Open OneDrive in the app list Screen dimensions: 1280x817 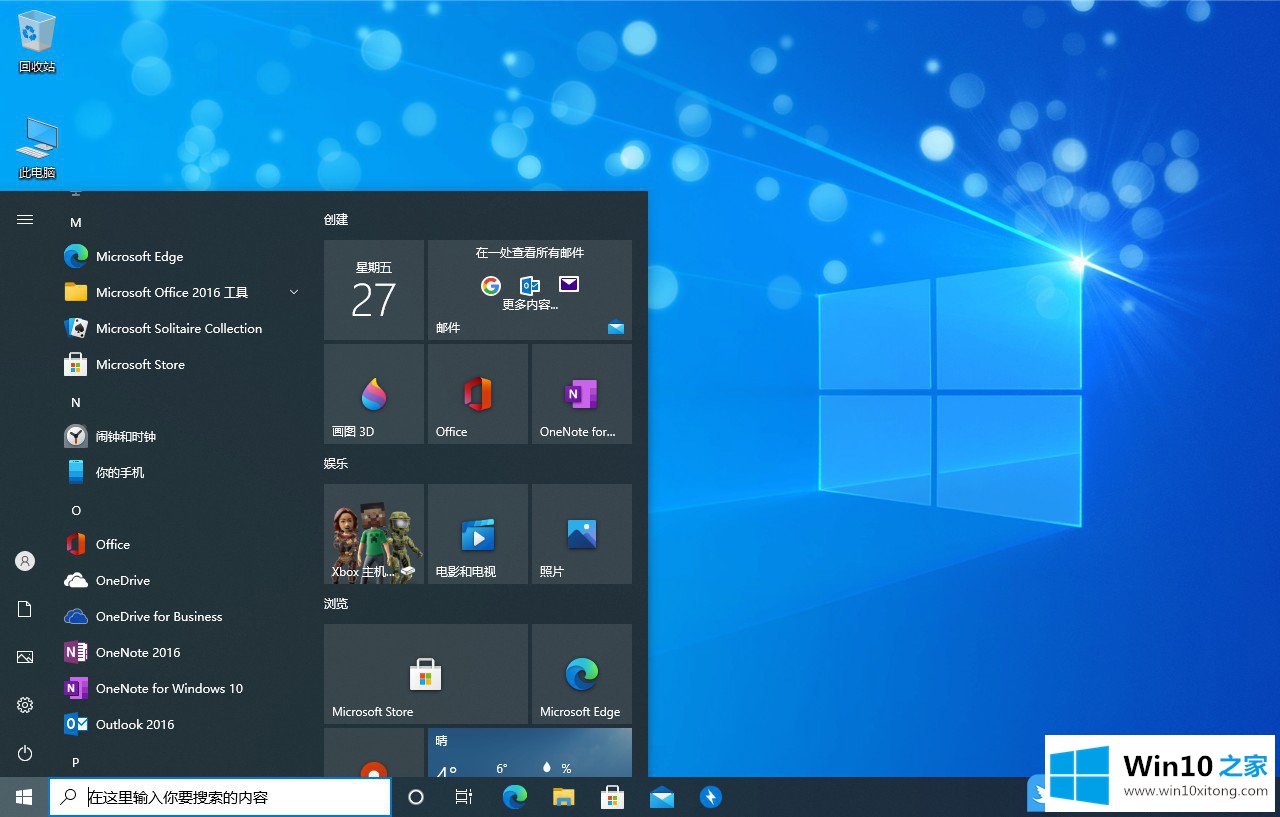pos(182,581)
